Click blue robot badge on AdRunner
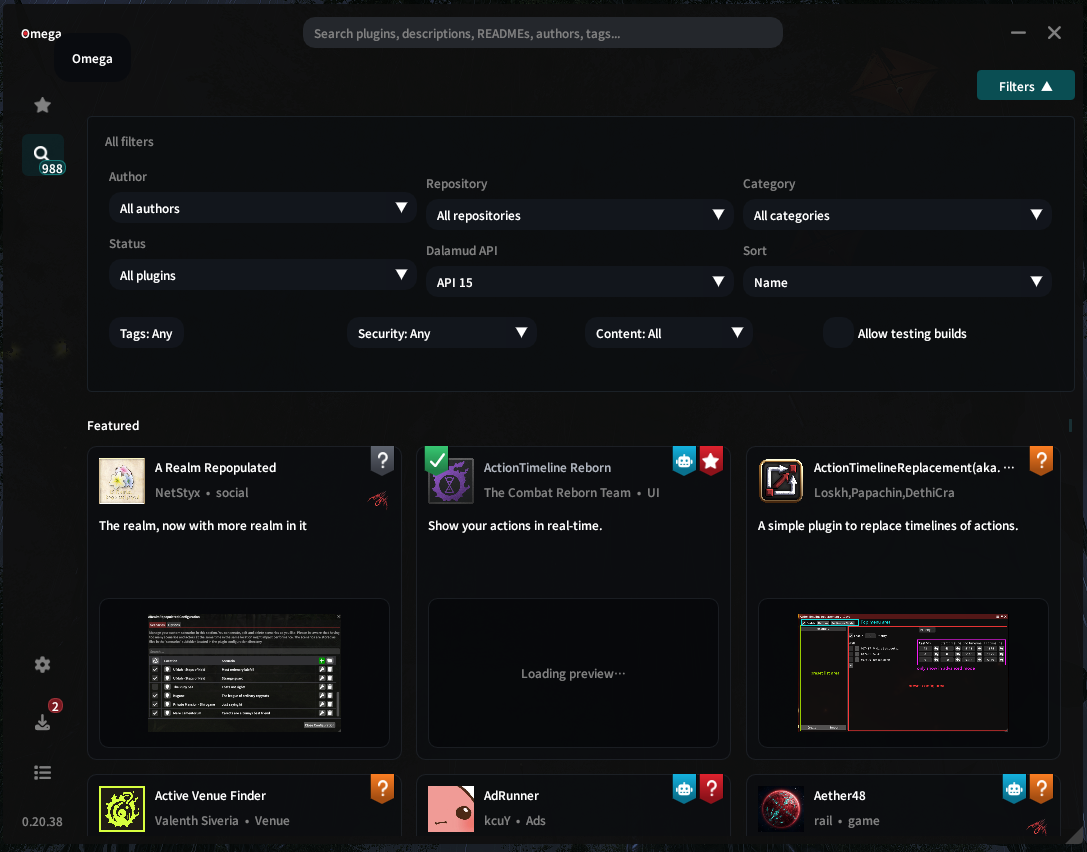This screenshot has width=1087, height=852. click(x=684, y=788)
